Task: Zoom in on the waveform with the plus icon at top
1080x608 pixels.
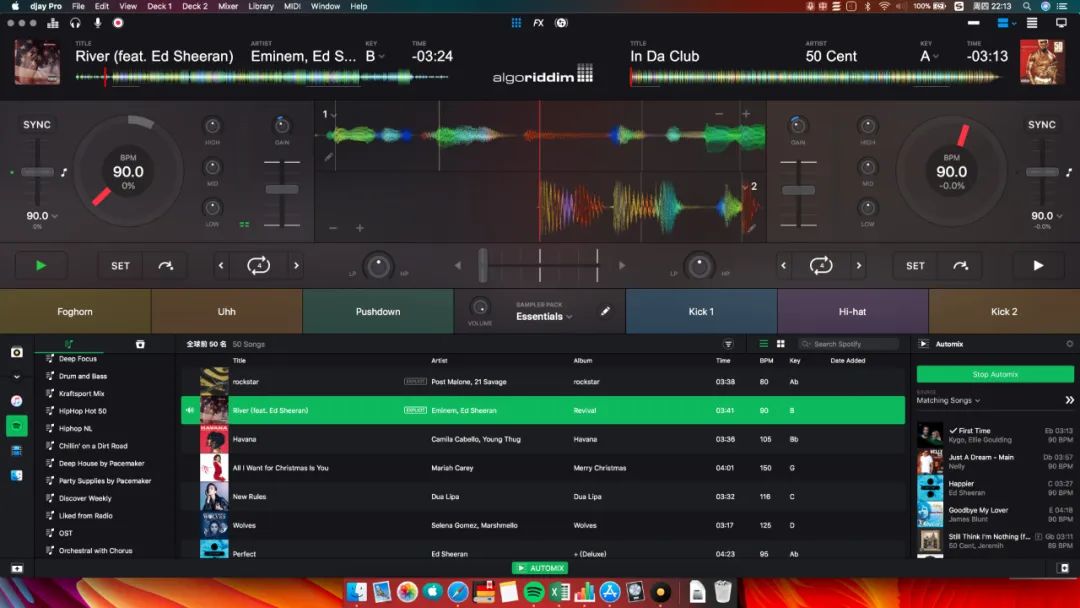Action: point(746,114)
